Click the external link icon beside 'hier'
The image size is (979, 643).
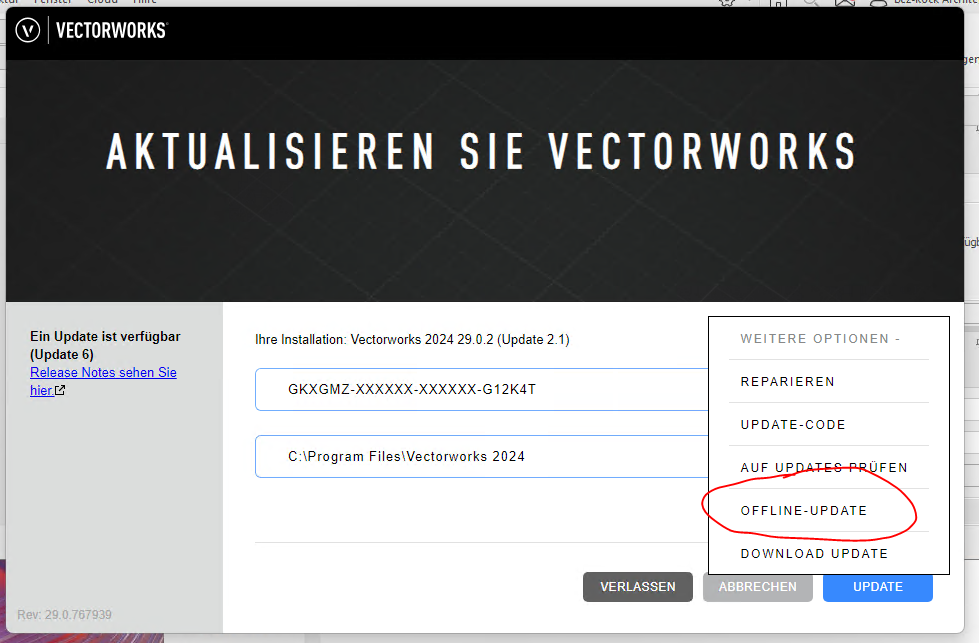(x=60, y=391)
